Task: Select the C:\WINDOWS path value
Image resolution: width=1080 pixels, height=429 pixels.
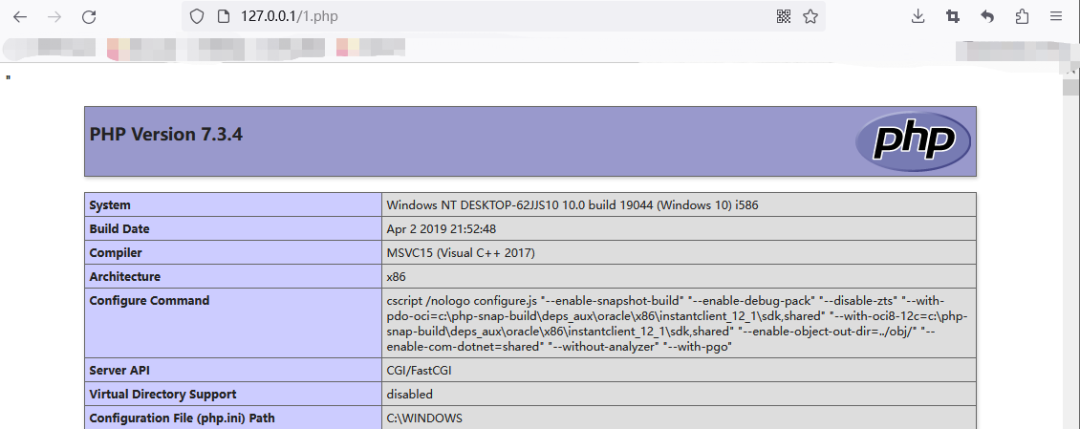Action: [424, 418]
